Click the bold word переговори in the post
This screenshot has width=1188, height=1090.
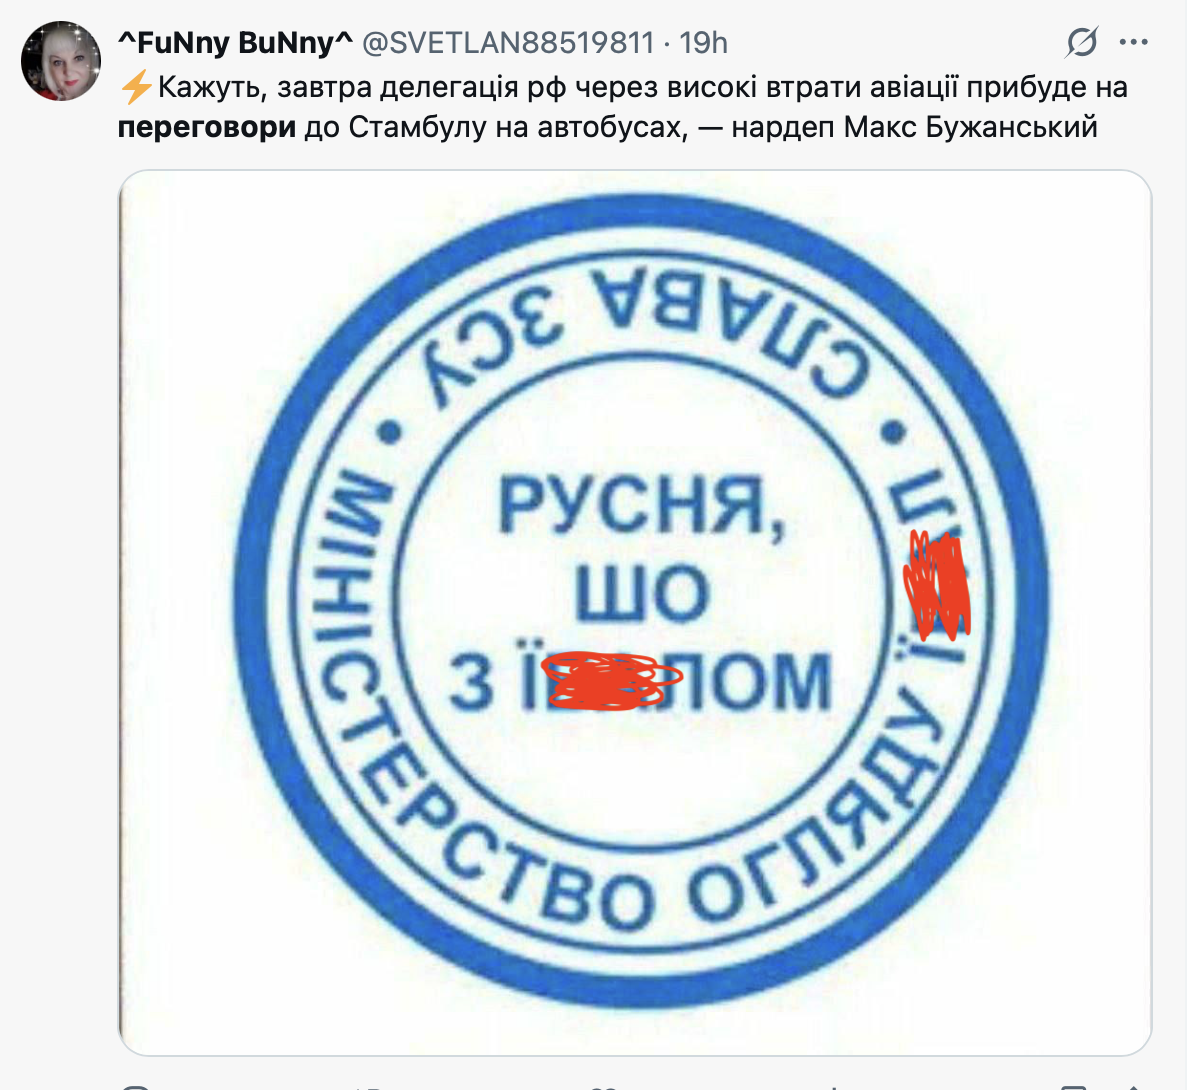pos(207,127)
